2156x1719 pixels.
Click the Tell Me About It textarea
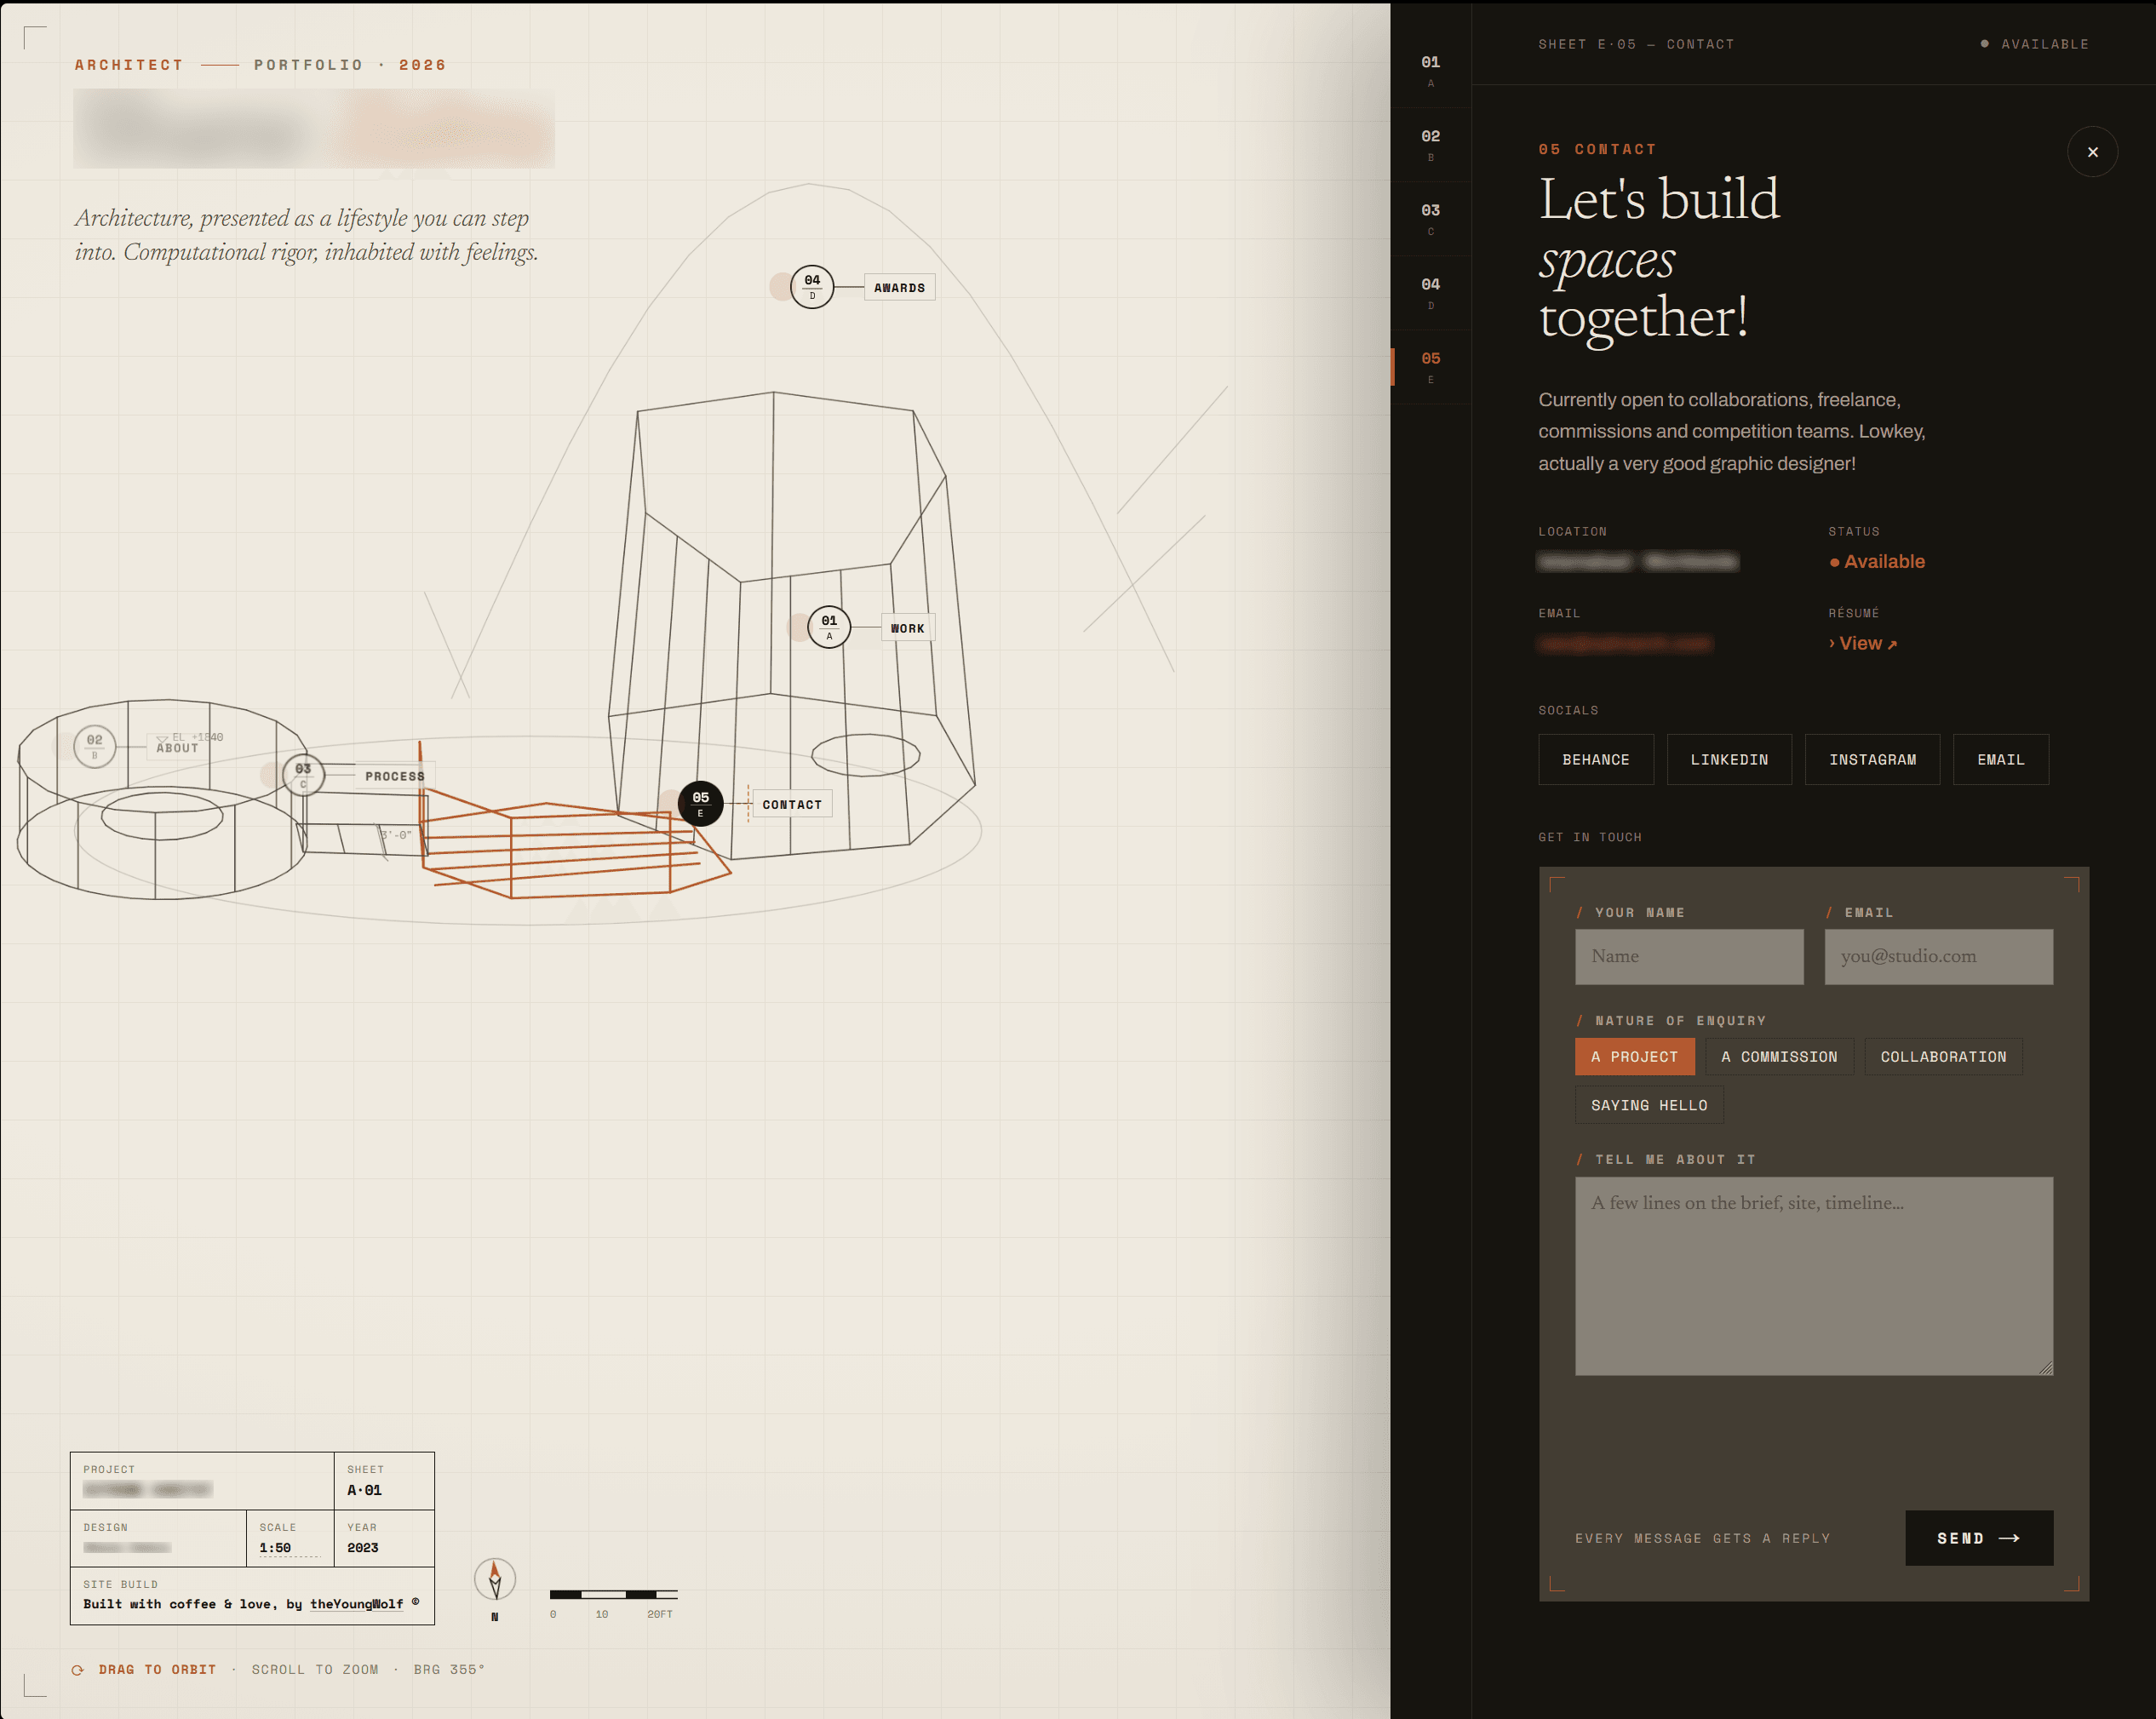tap(1814, 1275)
